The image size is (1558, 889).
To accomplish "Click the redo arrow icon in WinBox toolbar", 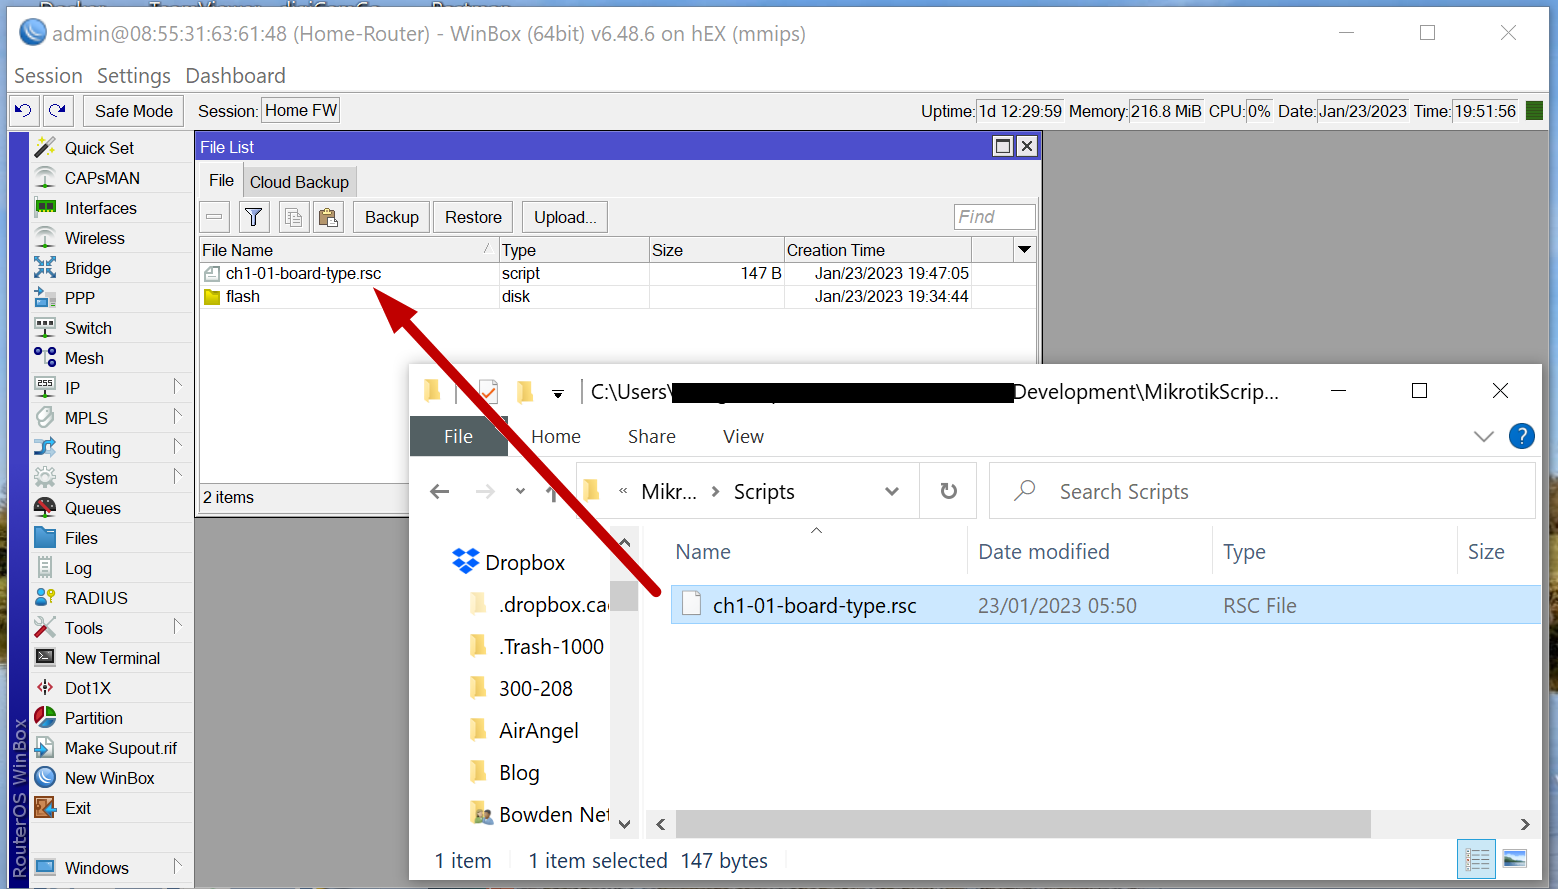I will (58, 111).
